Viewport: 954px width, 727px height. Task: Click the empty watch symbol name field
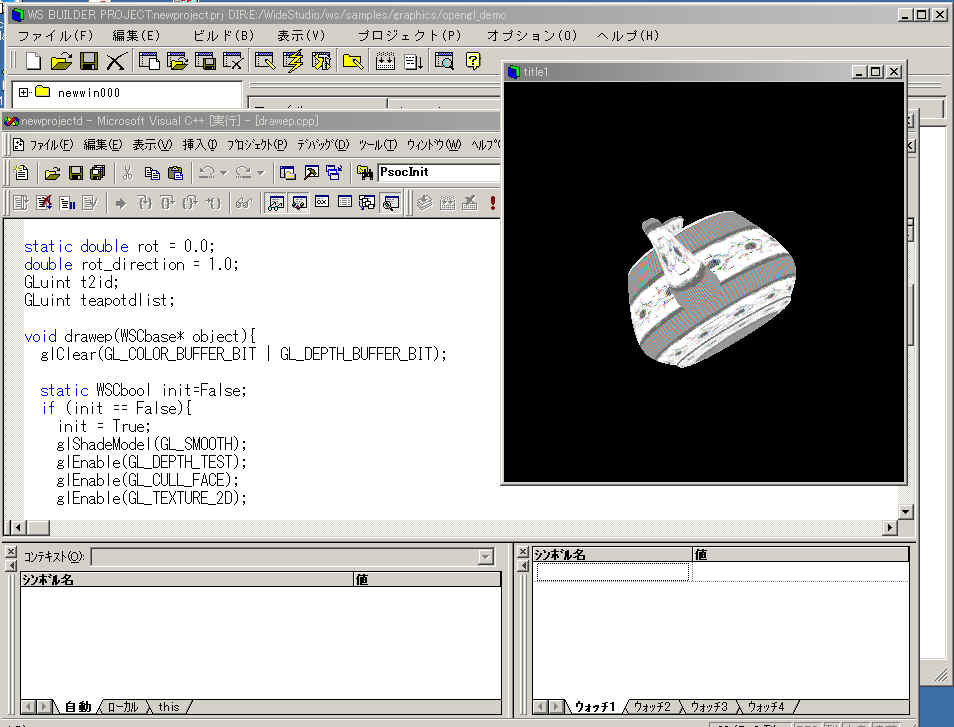coord(612,572)
